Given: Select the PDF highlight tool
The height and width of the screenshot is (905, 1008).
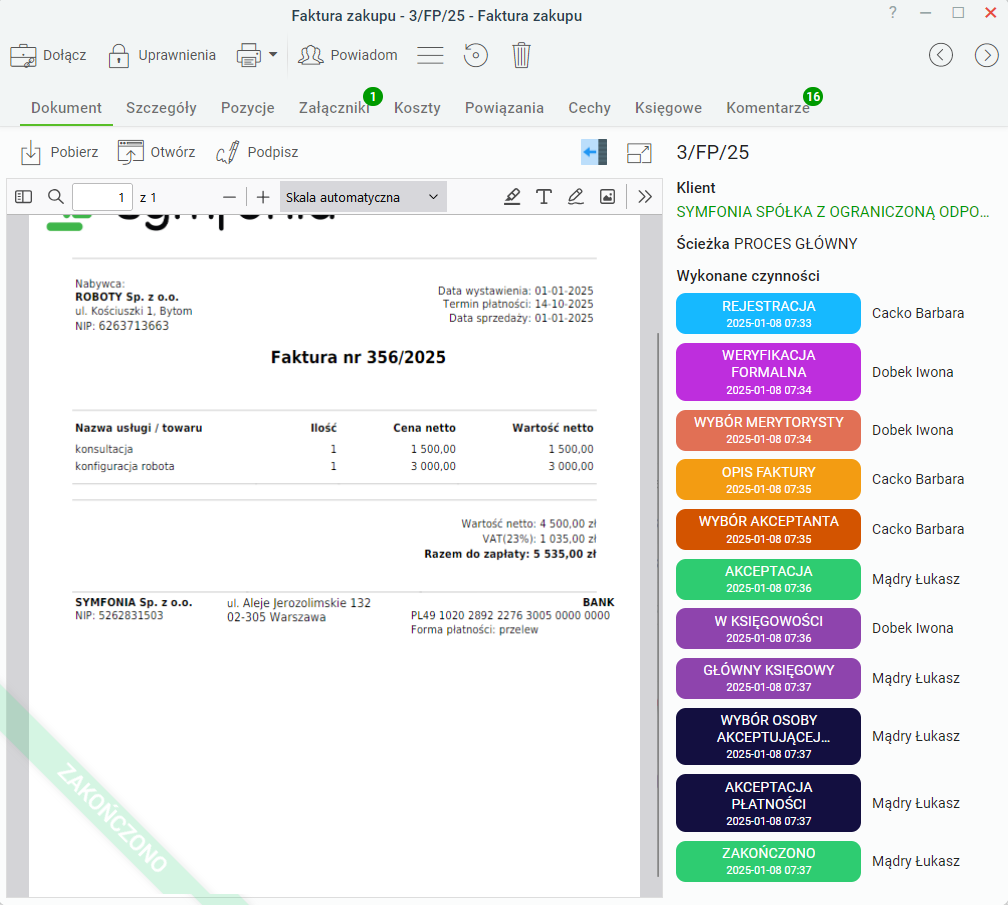Looking at the screenshot, I should (512, 197).
